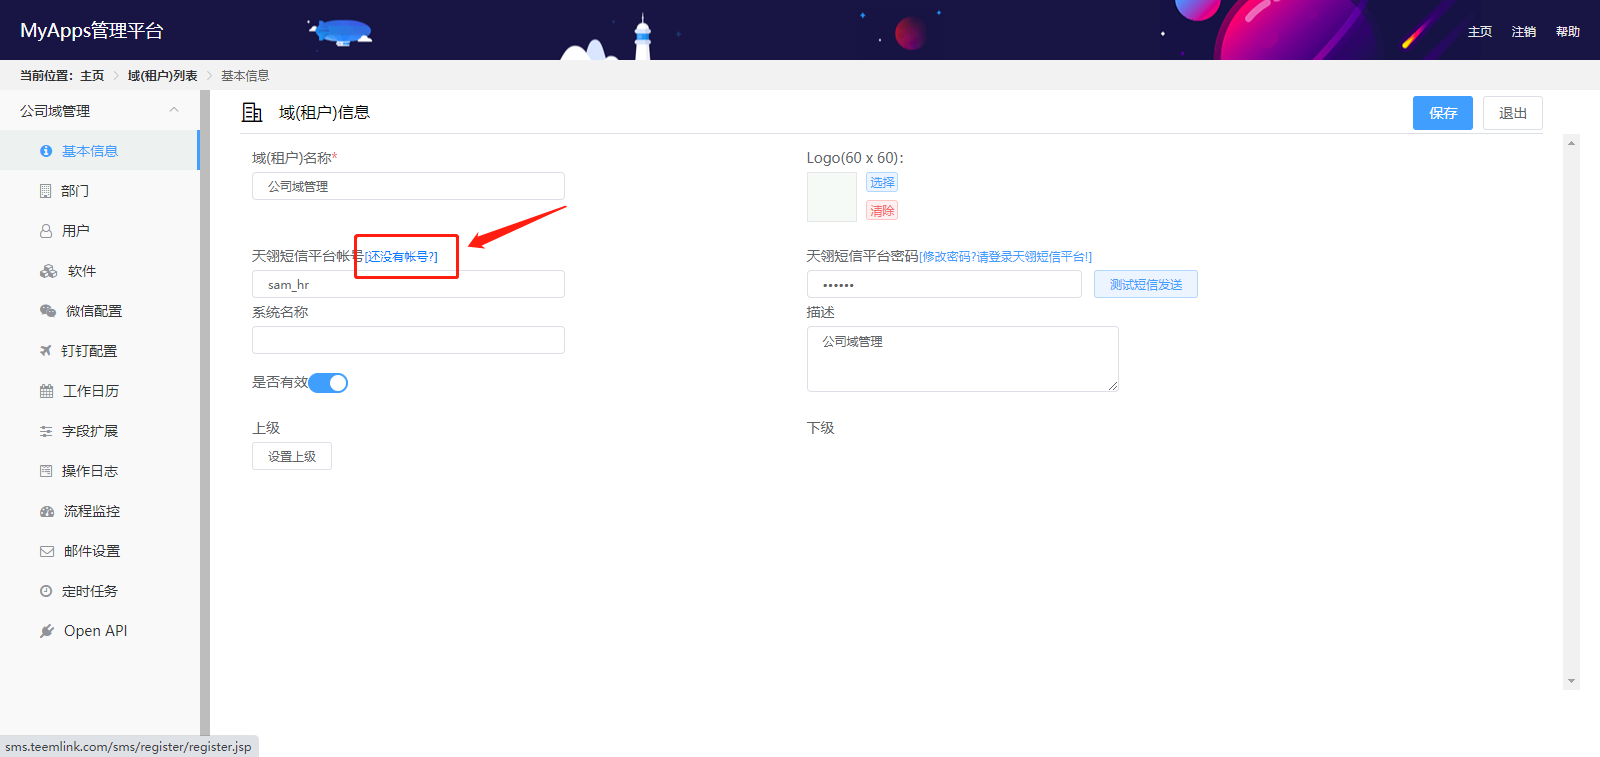This screenshot has width=1600, height=757.
Task: Click the MyApps管理平台 title
Action: 92,31
